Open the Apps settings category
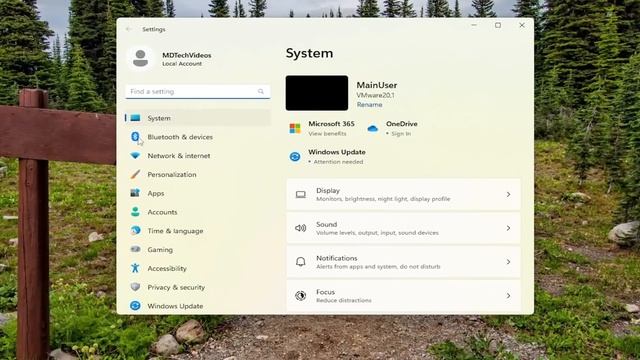The image size is (640, 360). (x=198, y=193)
